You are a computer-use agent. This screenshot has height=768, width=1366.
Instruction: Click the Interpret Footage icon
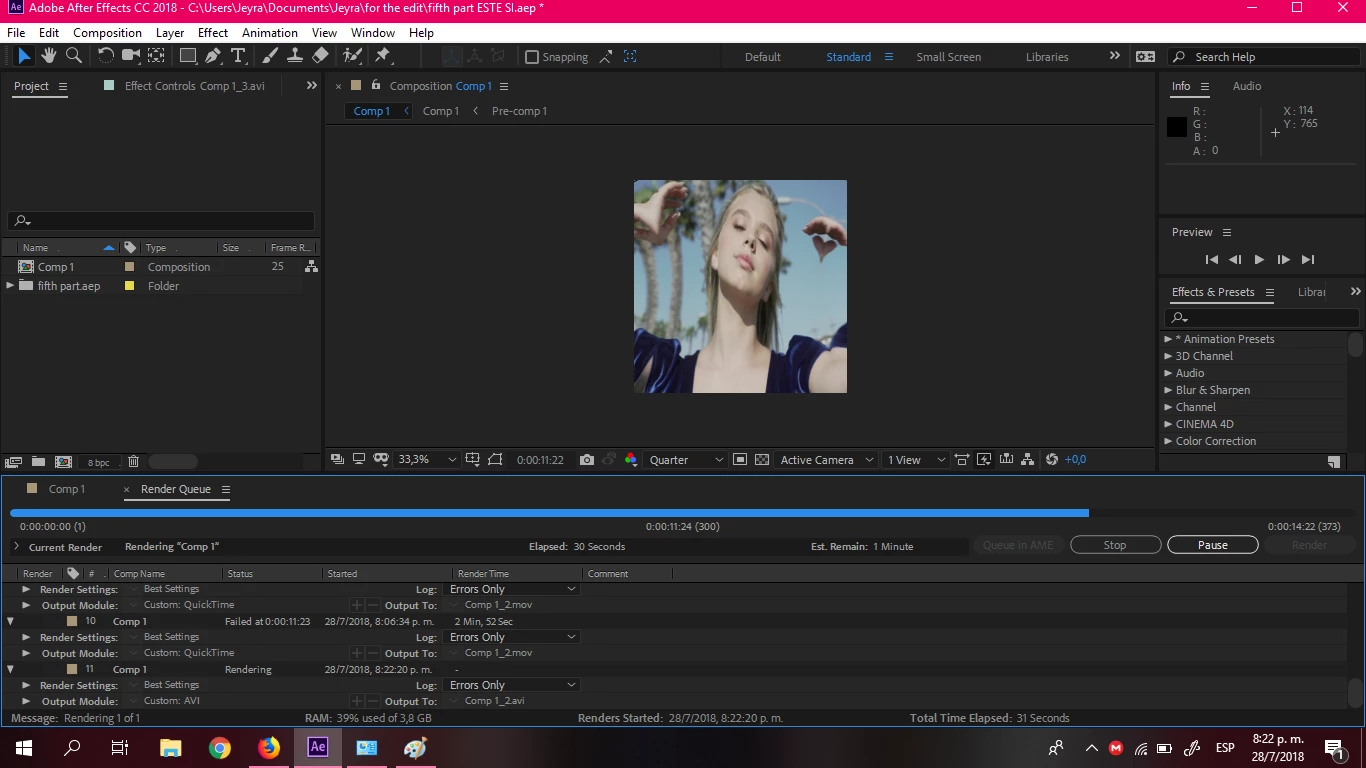click(x=13, y=462)
